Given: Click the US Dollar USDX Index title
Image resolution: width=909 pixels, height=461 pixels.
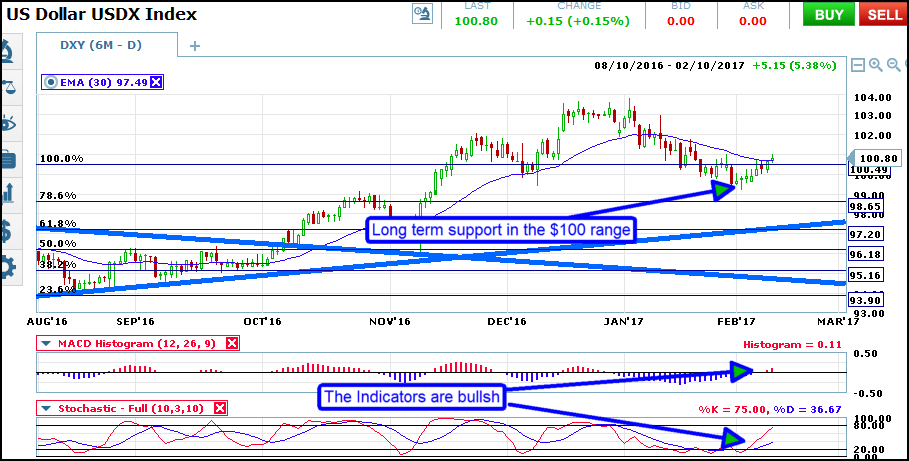Looking at the screenshot, I should [101, 14].
